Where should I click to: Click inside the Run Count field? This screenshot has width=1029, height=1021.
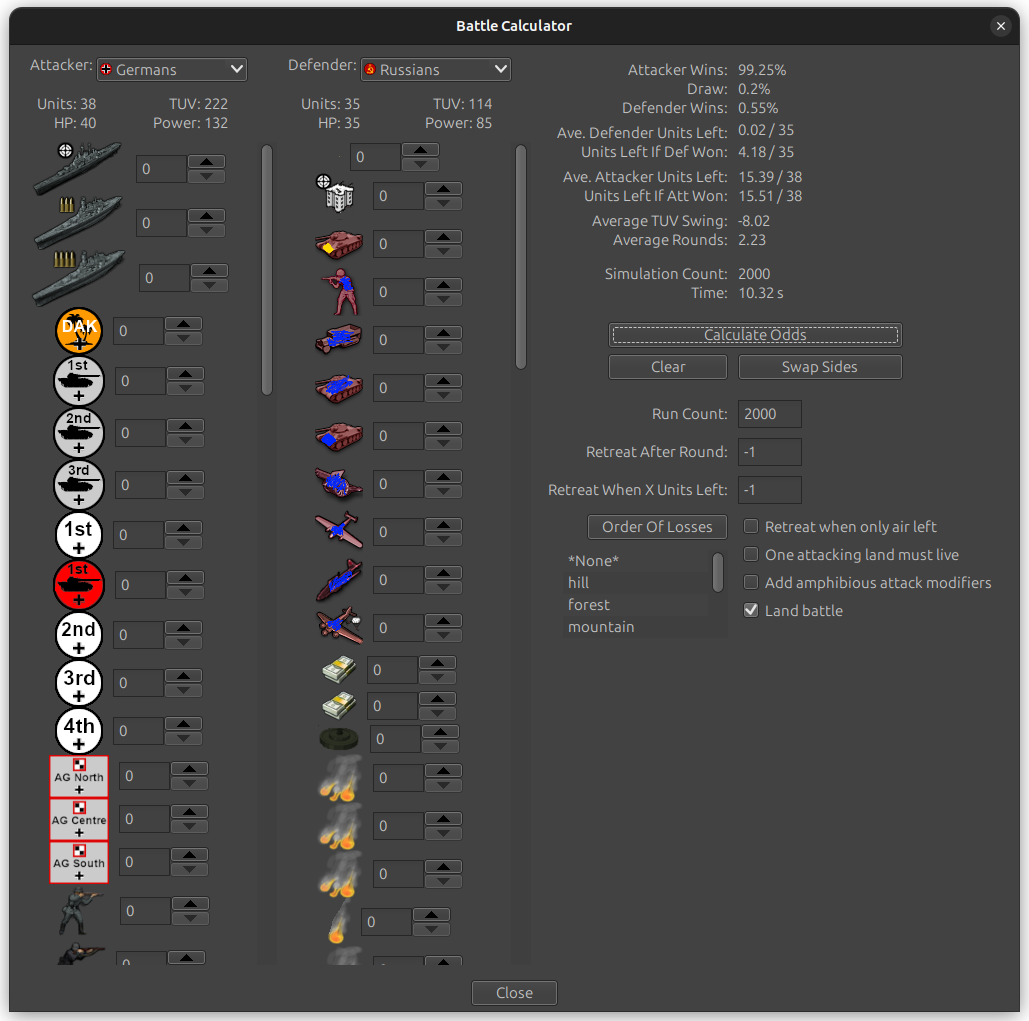click(769, 413)
